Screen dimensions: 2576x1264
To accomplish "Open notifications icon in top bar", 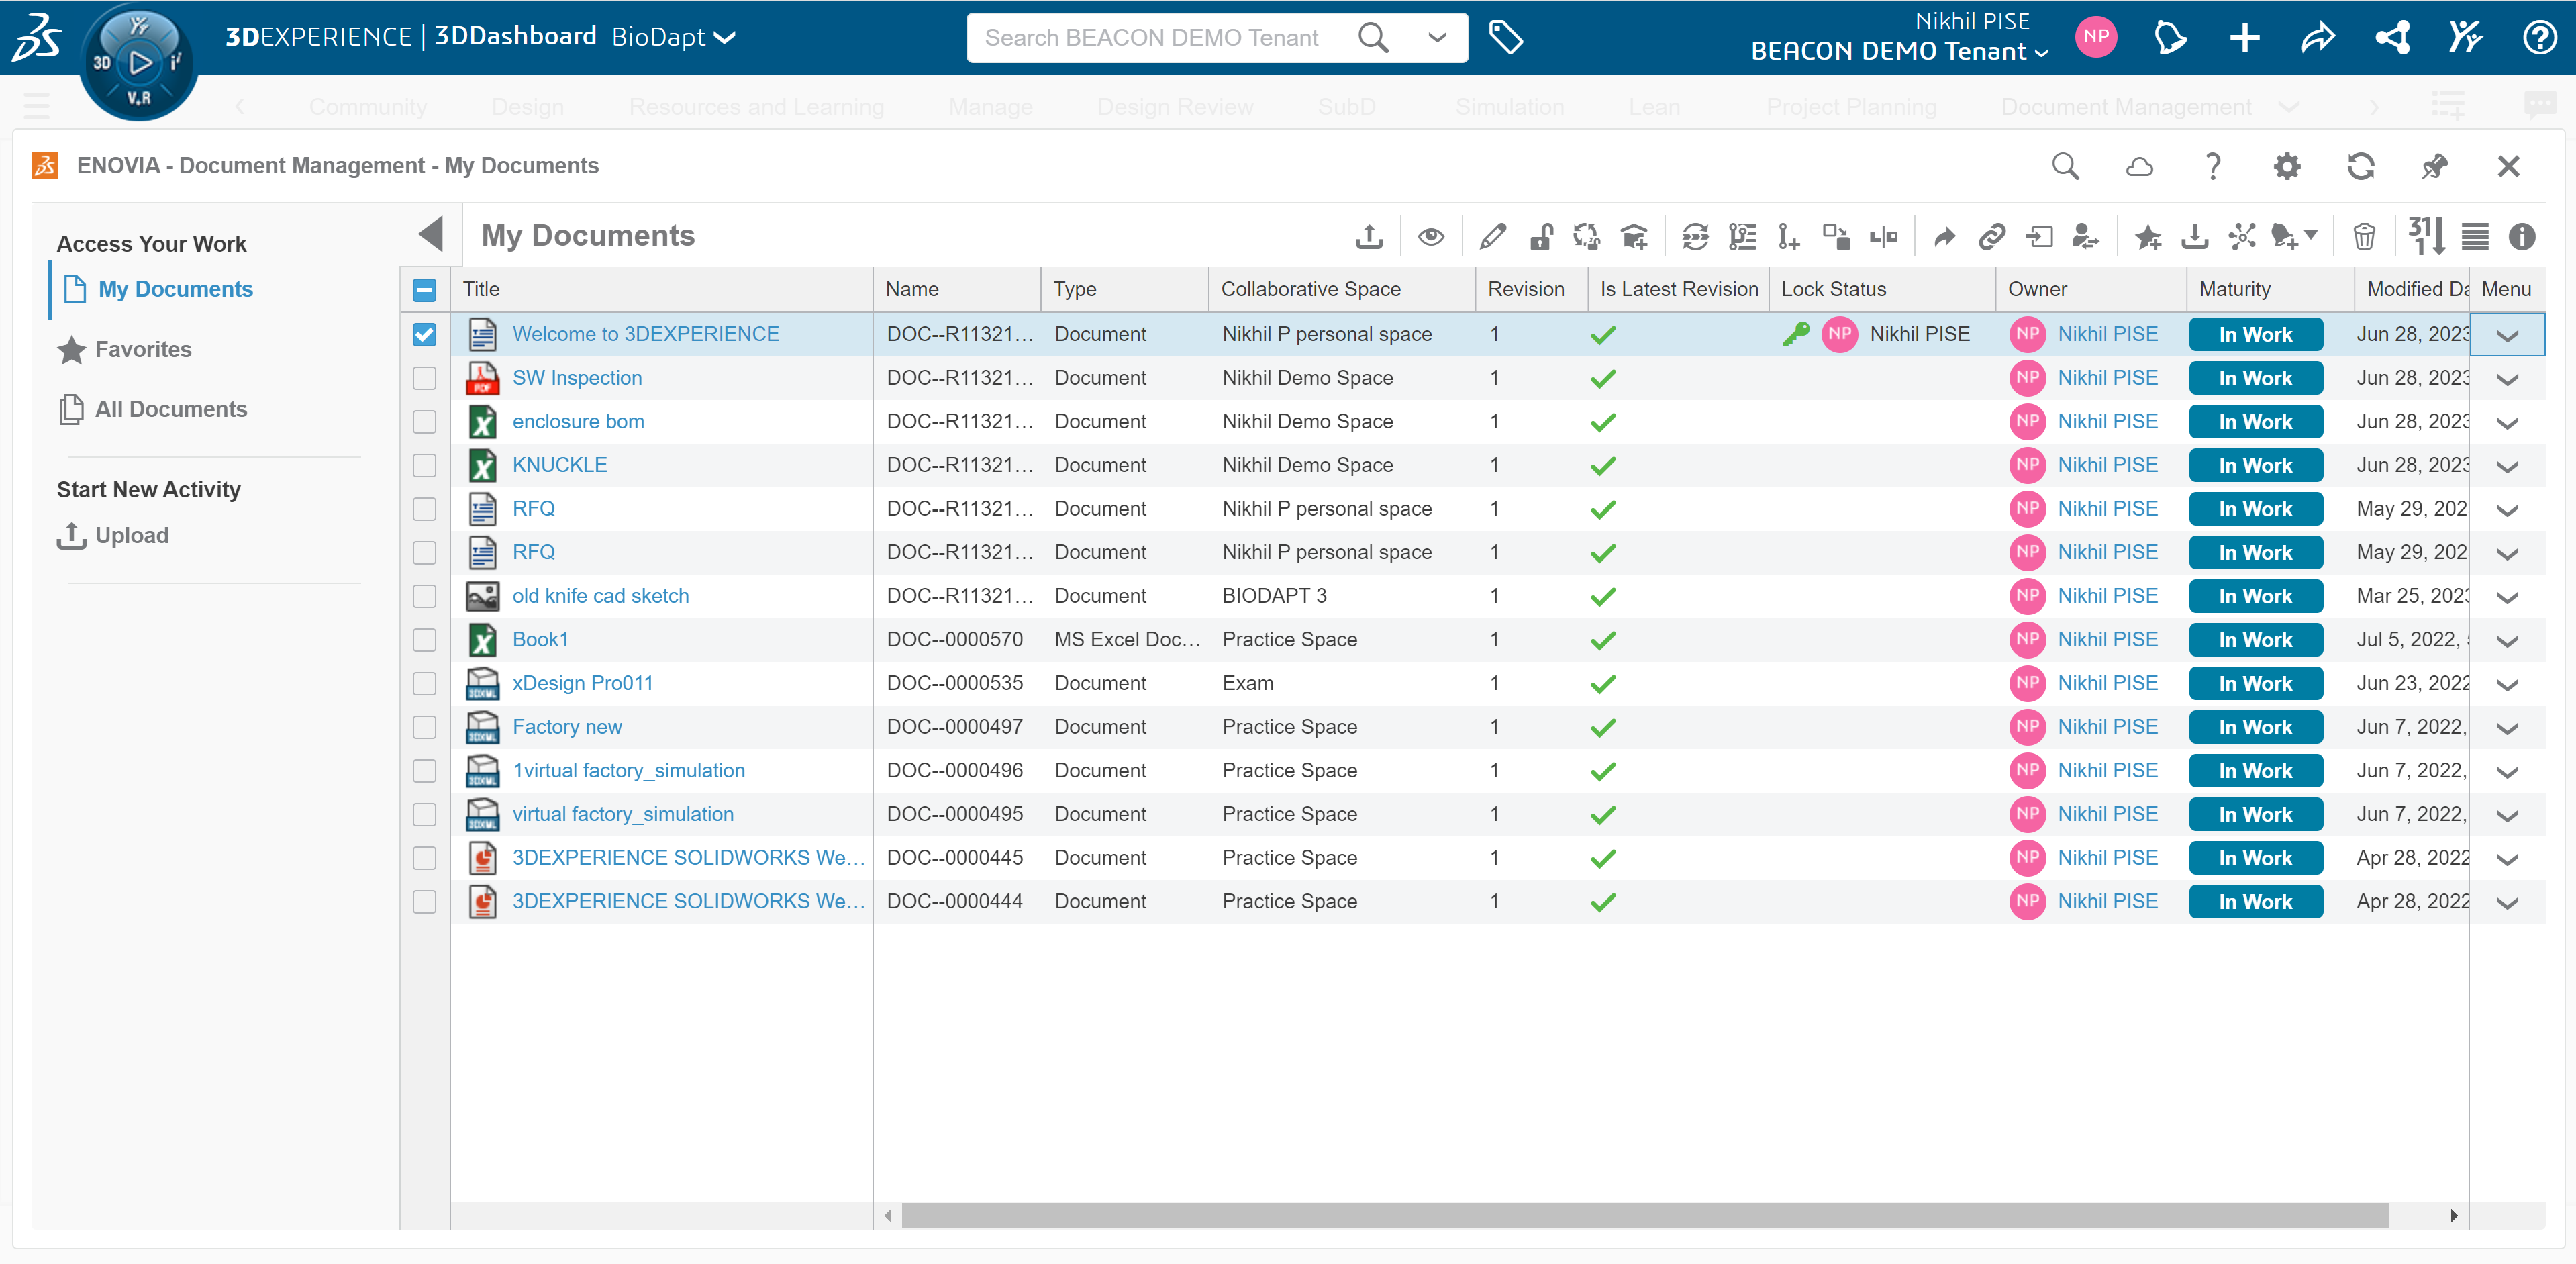I will [2170, 38].
